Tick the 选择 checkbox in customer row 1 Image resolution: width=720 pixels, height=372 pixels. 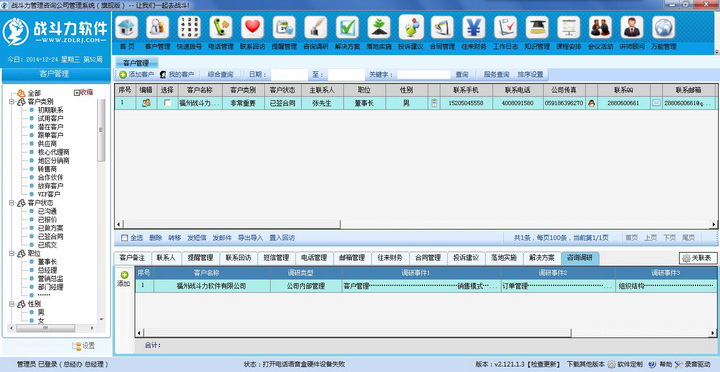click(x=168, y=103)
